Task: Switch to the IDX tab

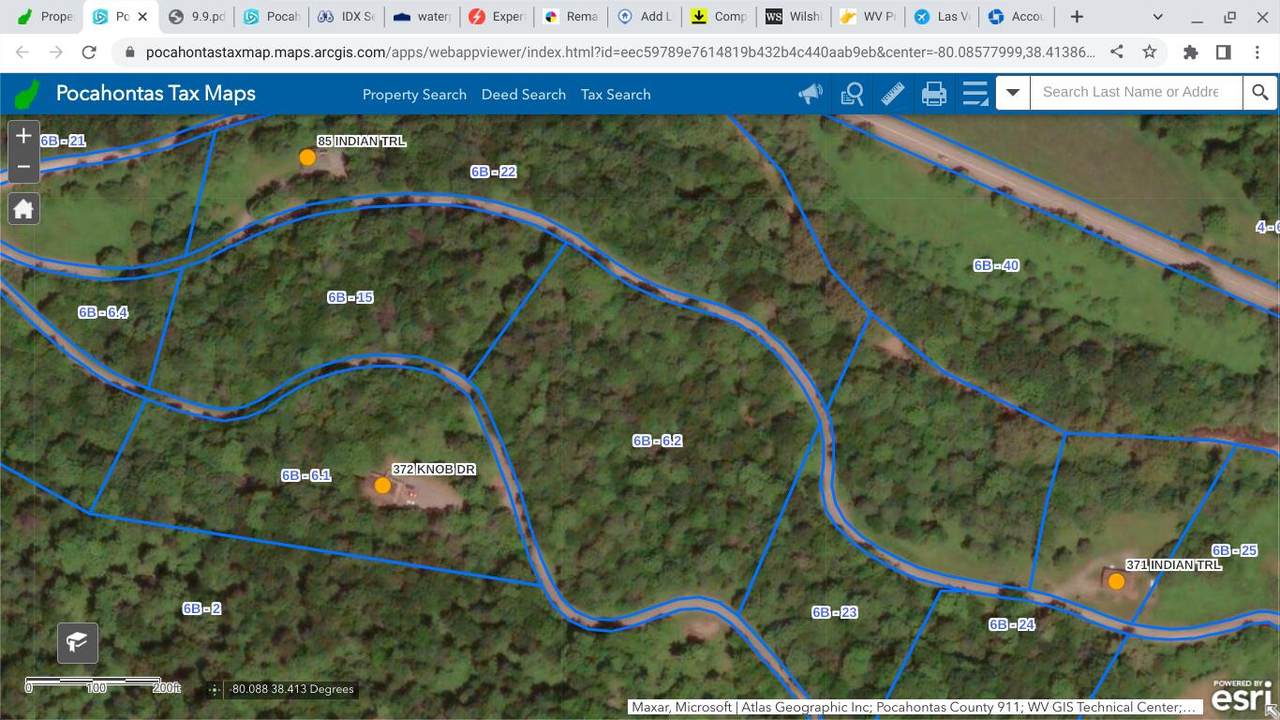Action: [346, 17]
